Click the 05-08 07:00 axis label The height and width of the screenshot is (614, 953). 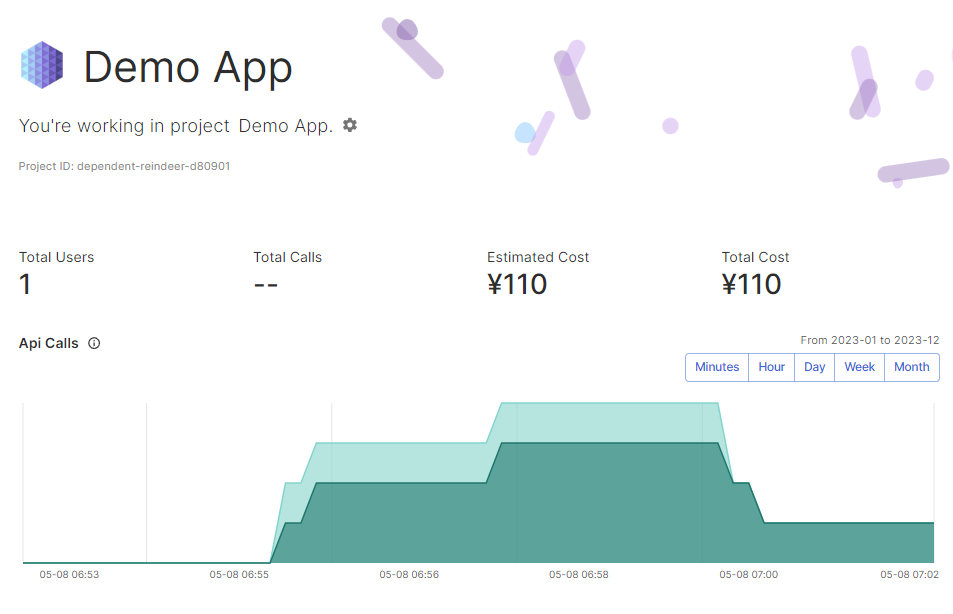(749, 575)
